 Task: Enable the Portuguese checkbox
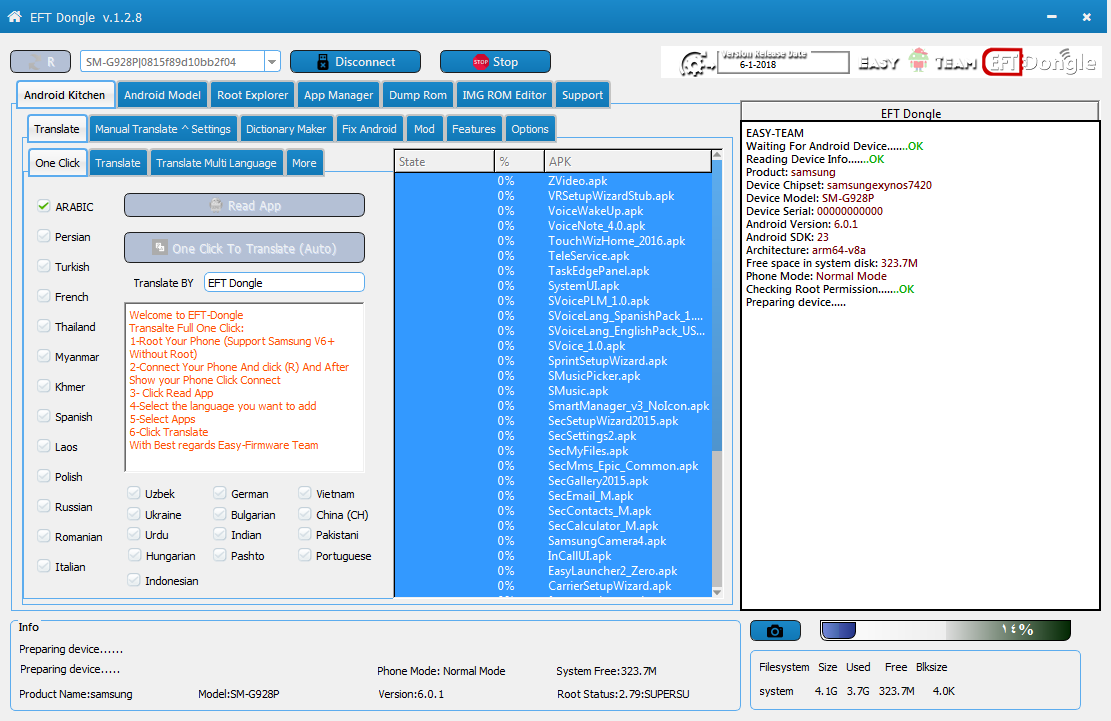305,555
